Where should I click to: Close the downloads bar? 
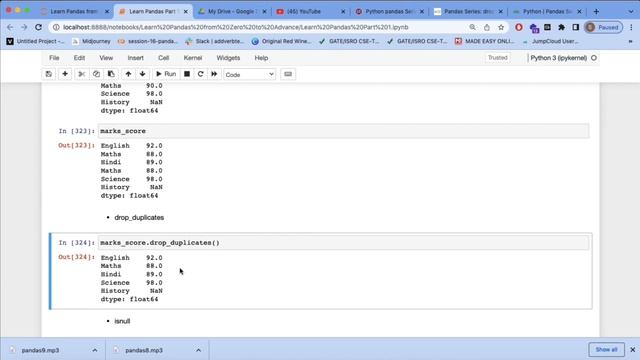pyautogui.click(x=633, y=350)
